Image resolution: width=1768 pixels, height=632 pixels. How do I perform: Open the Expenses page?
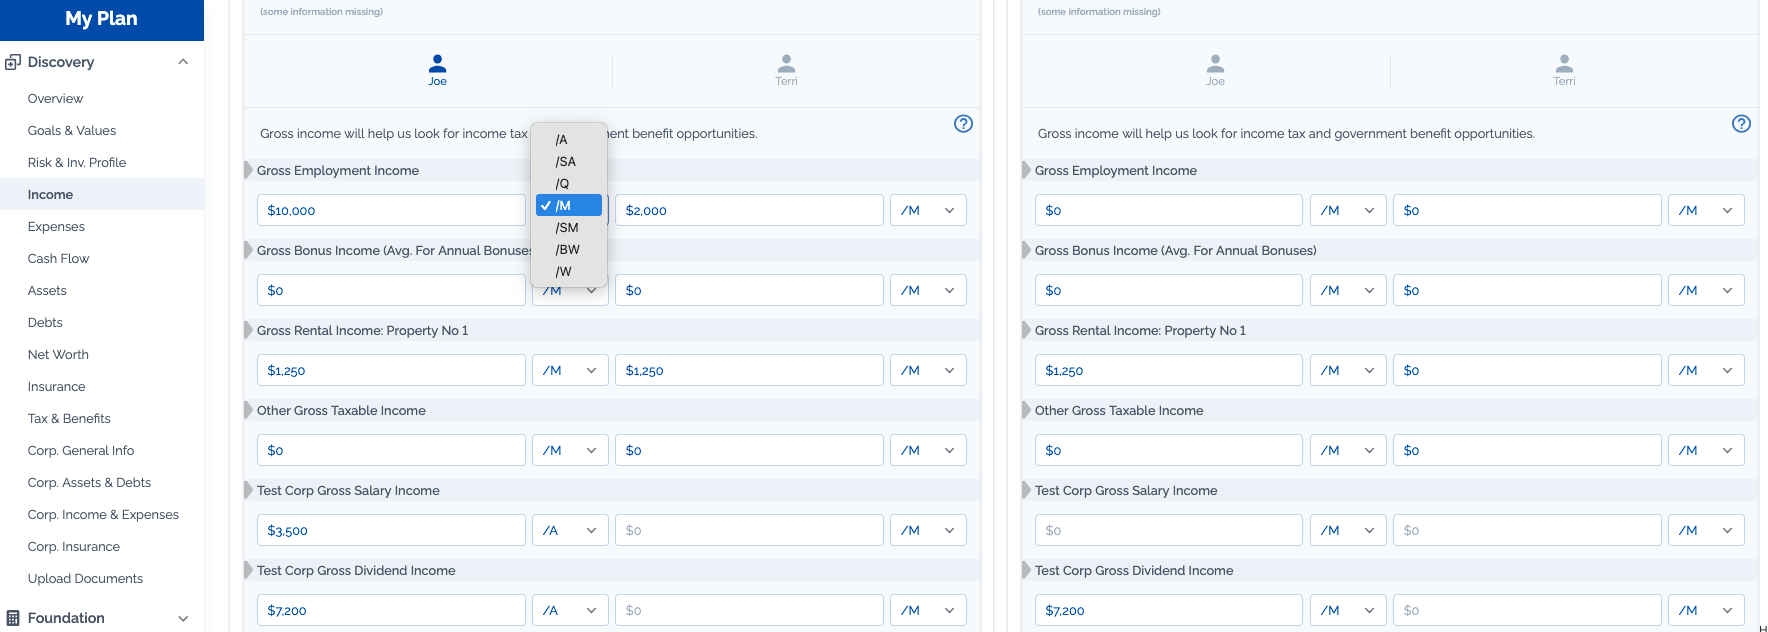click(x=56, y=226)
